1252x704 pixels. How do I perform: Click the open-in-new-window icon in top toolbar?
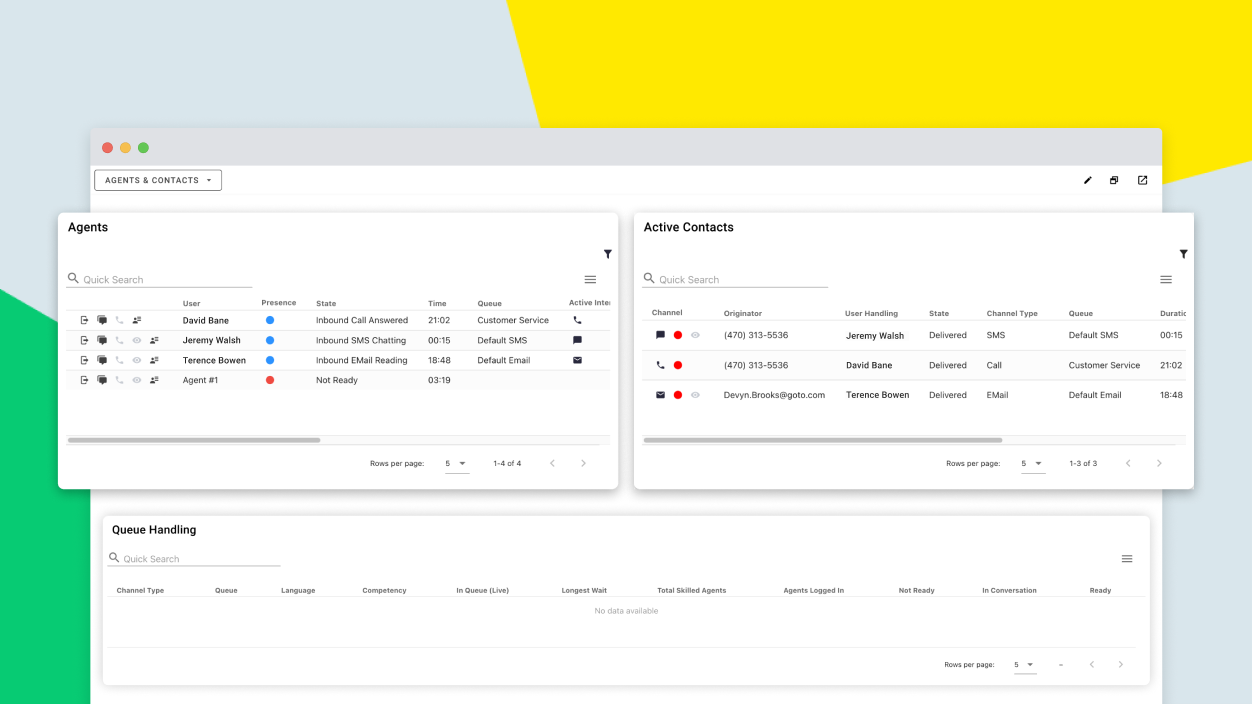point(1142,180)
